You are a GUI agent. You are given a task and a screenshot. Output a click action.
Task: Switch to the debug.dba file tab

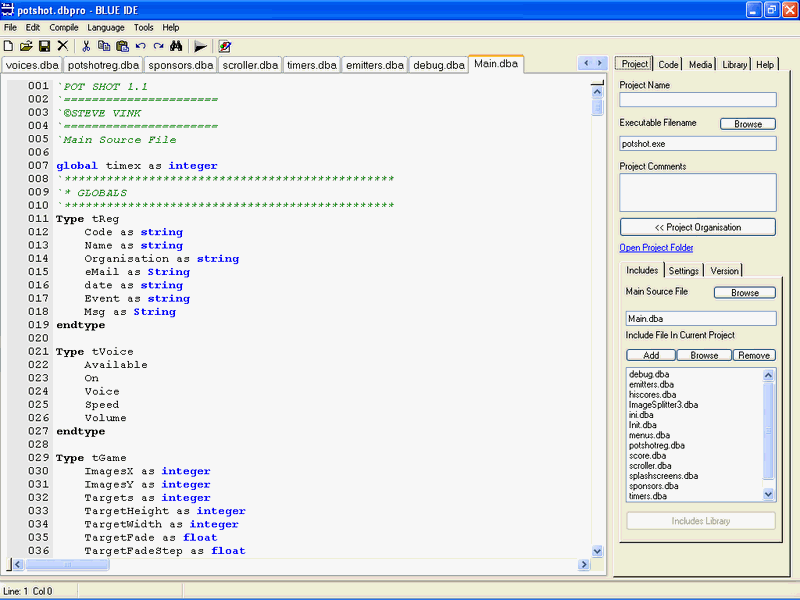pyautogui.click(x=439, y=65)
